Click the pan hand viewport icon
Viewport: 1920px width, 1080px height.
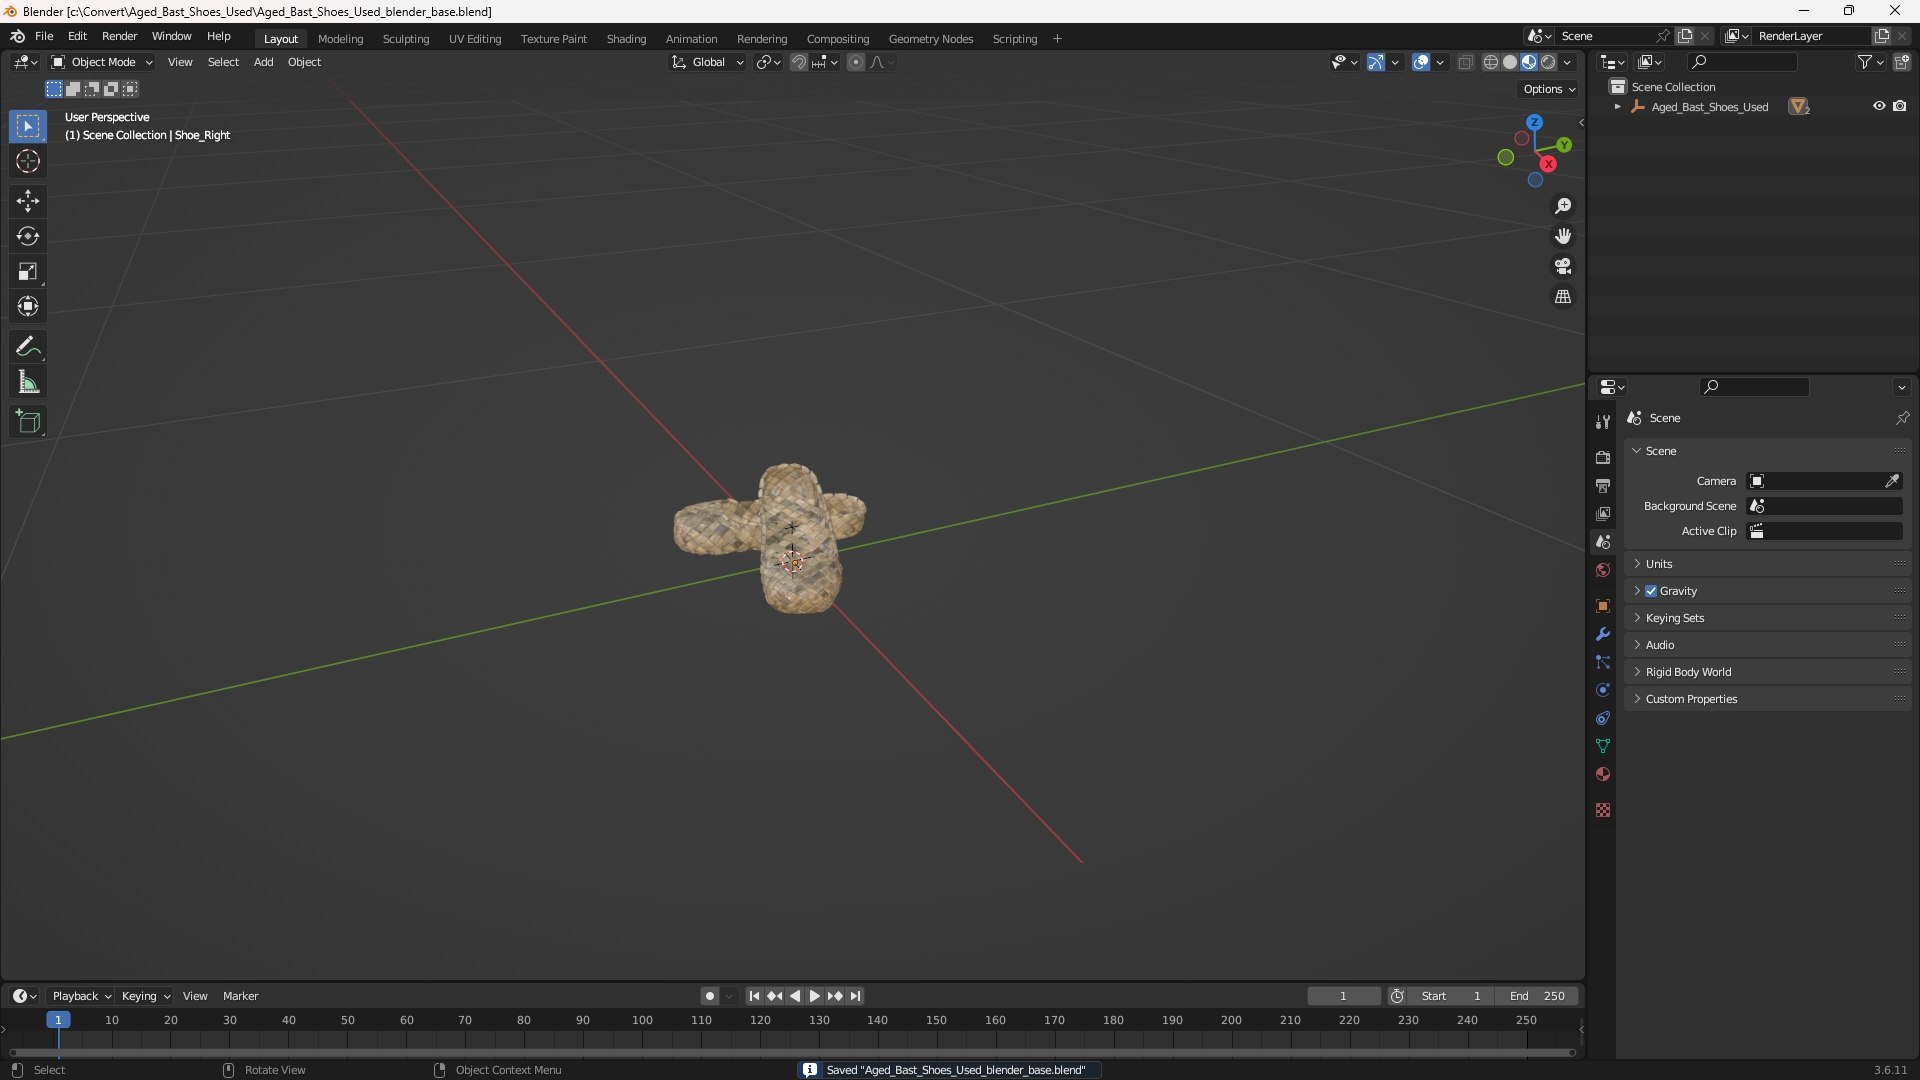tap(1563, 236)
